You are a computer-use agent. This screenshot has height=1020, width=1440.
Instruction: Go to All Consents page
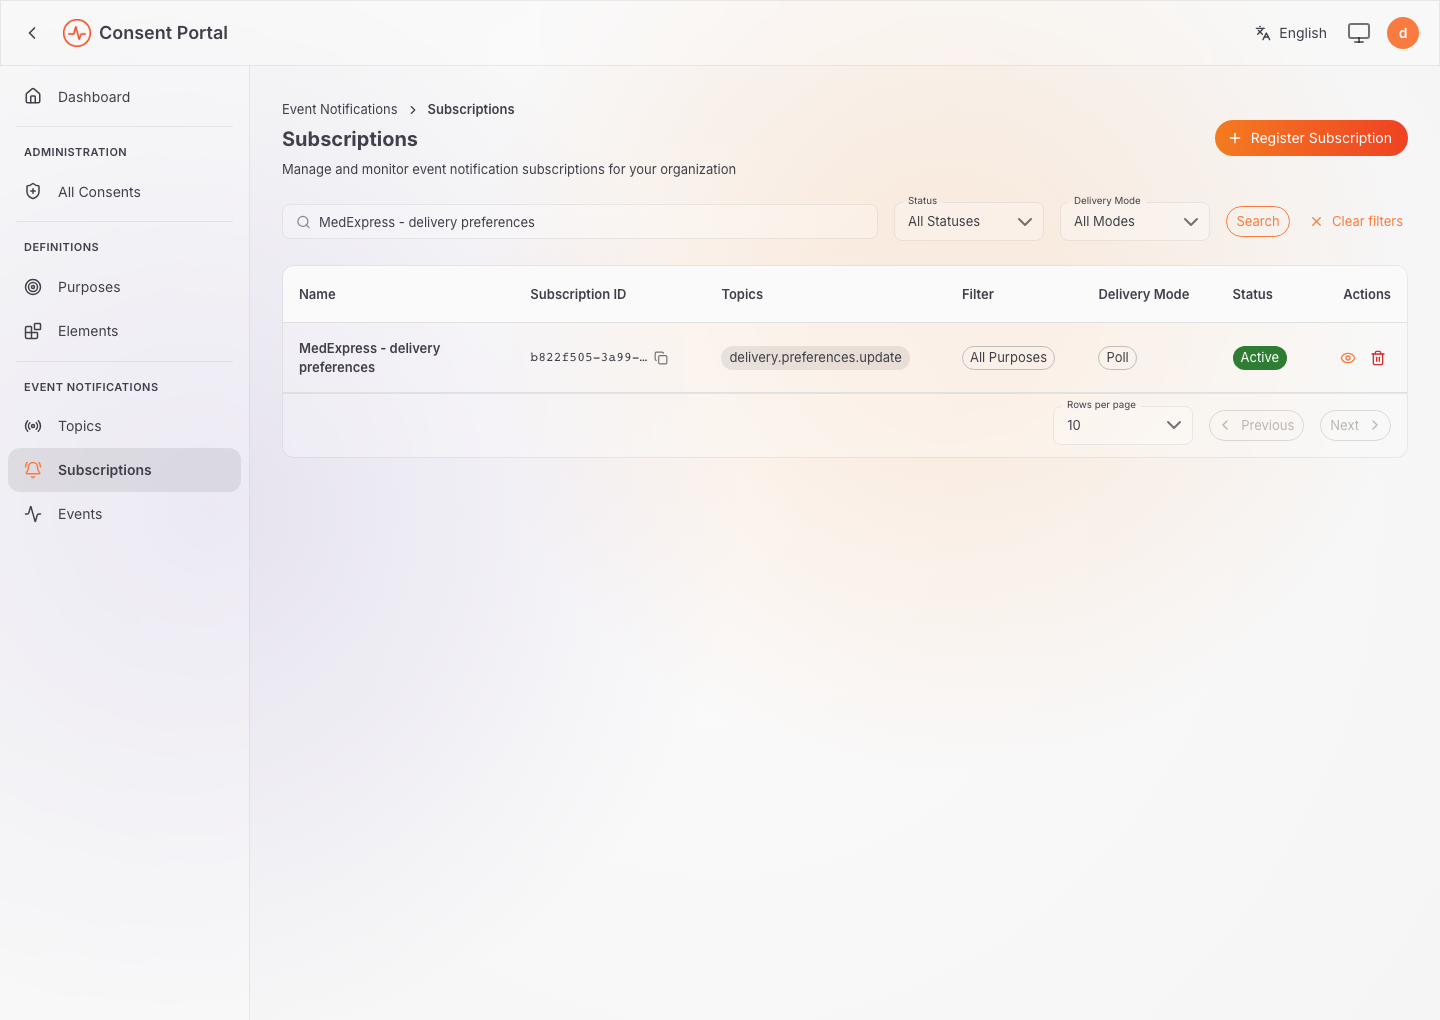[x=124, y=192]
